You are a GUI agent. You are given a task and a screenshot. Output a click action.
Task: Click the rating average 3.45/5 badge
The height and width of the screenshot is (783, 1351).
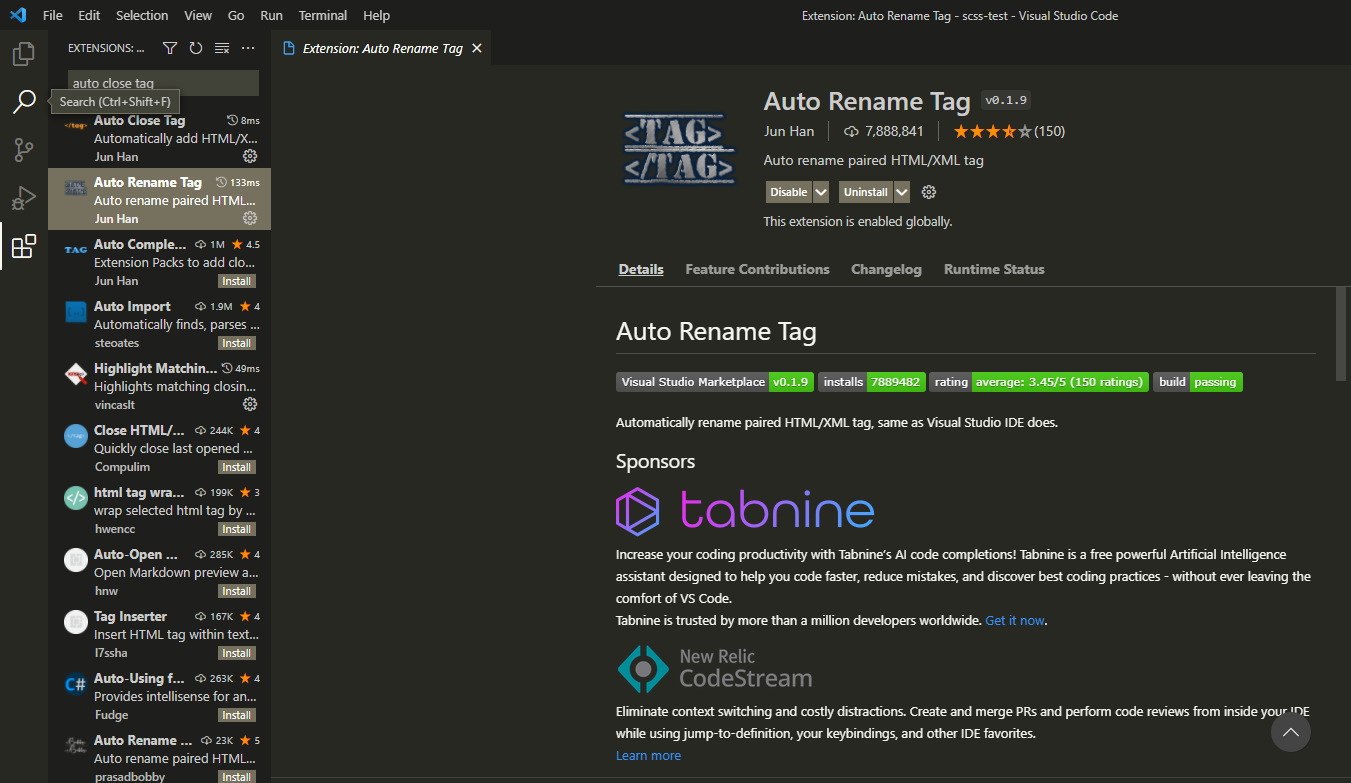tap(1038, 382)
